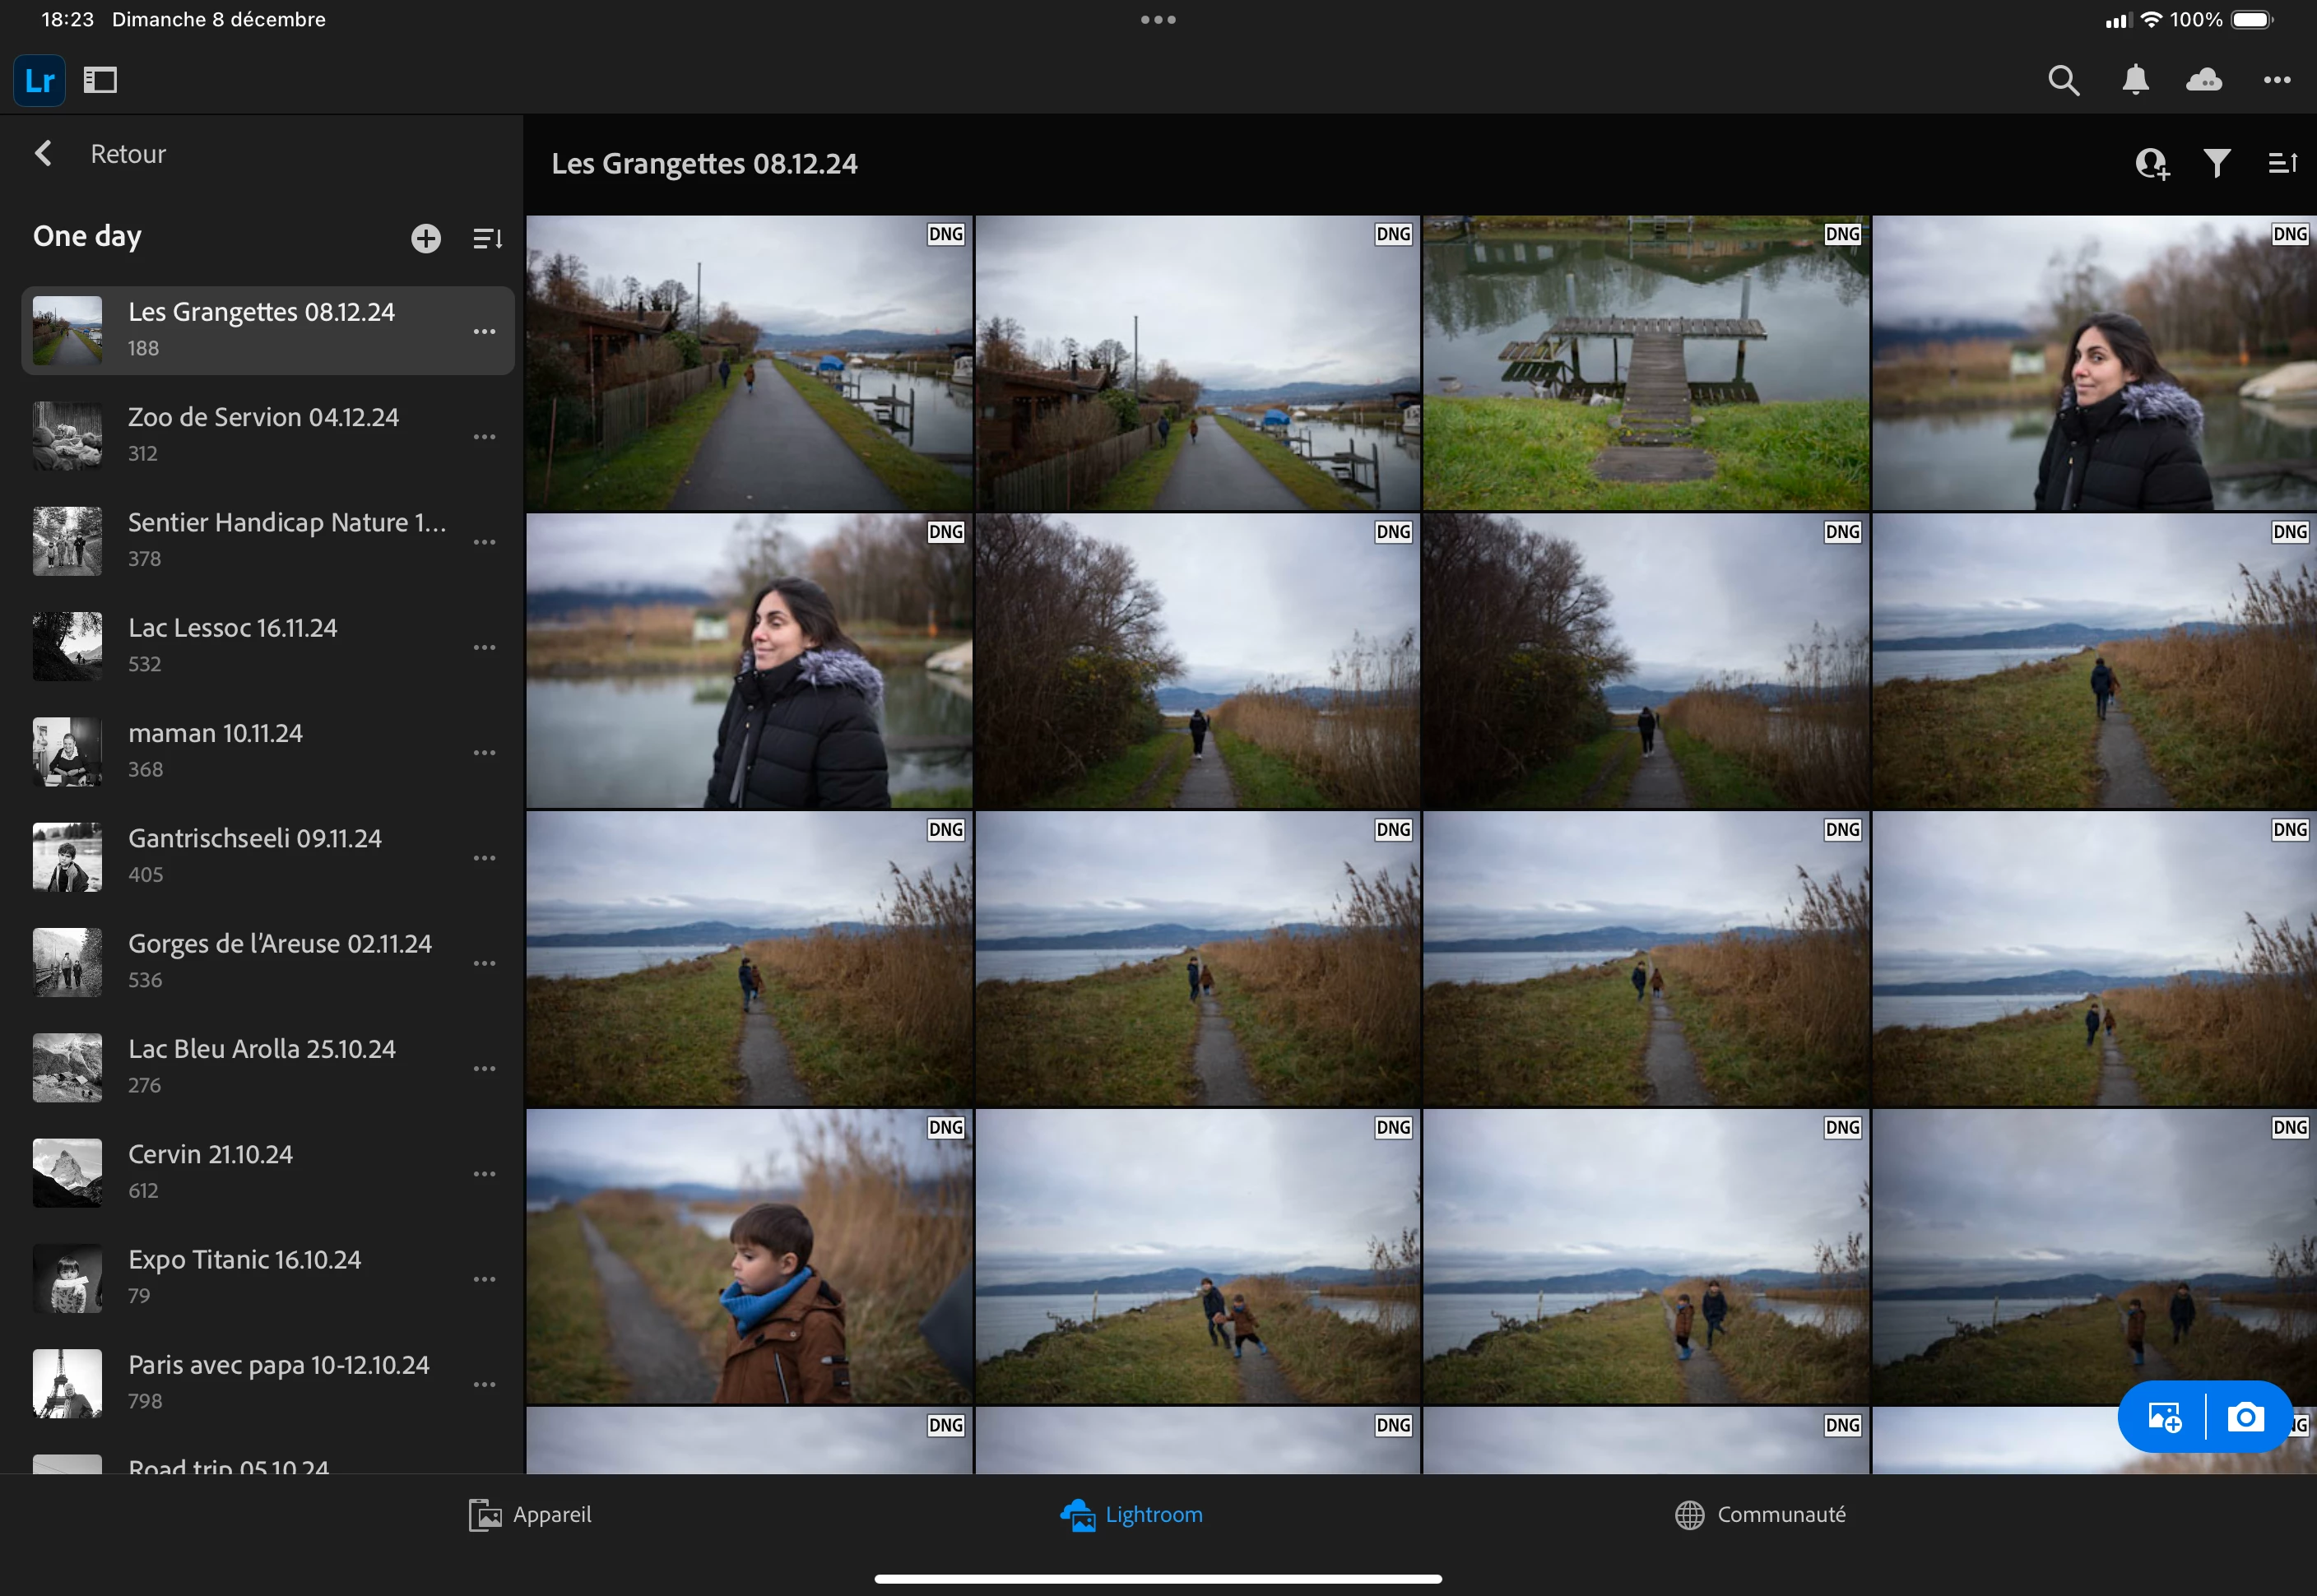This screenshot has width=2317, height=1596.
Task: Open the top-right three-dot overflow menu
Action: point(2277,80)
